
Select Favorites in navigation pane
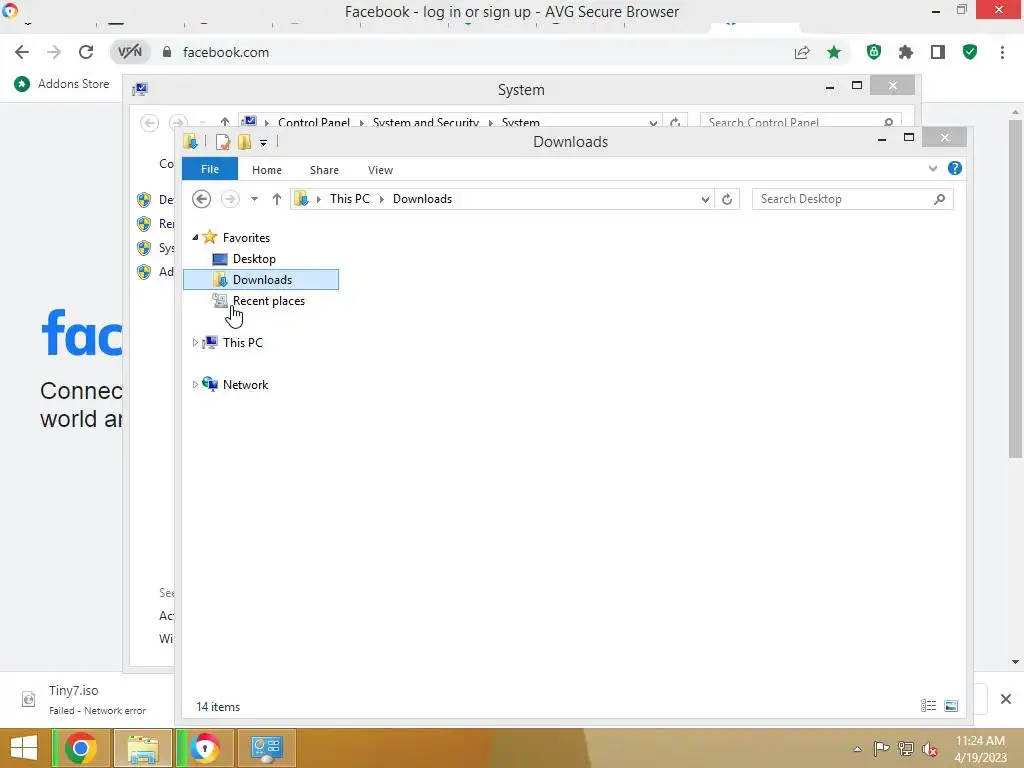(x=246, y=238)
